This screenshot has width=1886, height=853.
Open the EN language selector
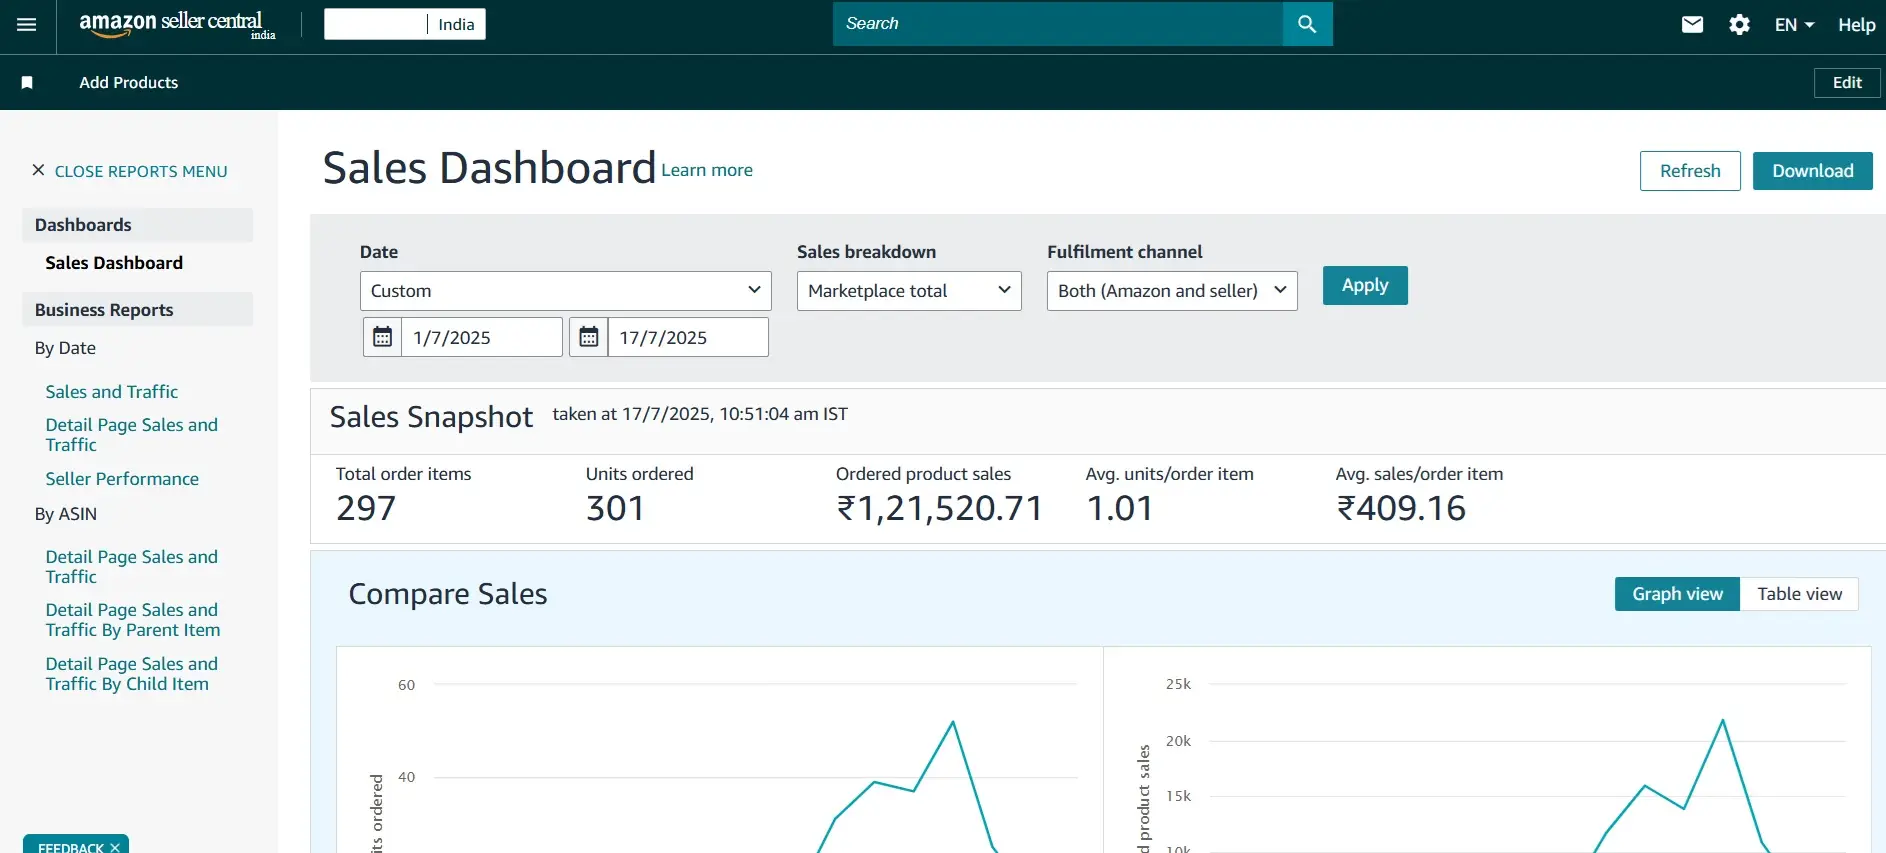pyautogui.click(x=1794, y=25)
